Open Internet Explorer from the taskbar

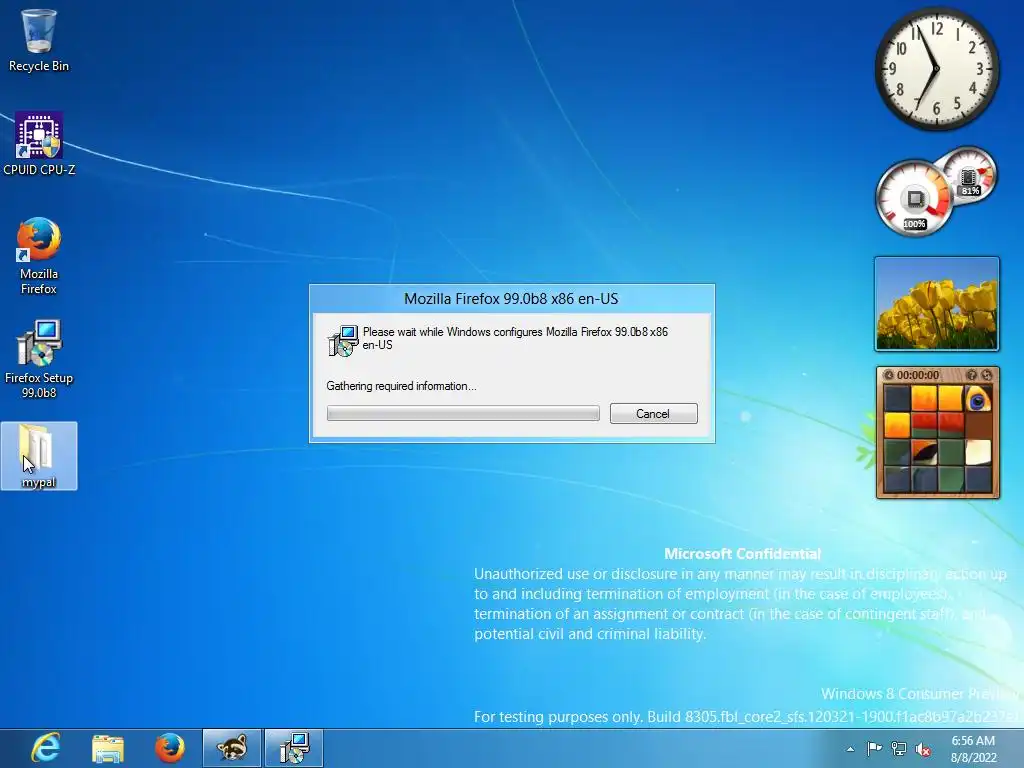(46, 748)
